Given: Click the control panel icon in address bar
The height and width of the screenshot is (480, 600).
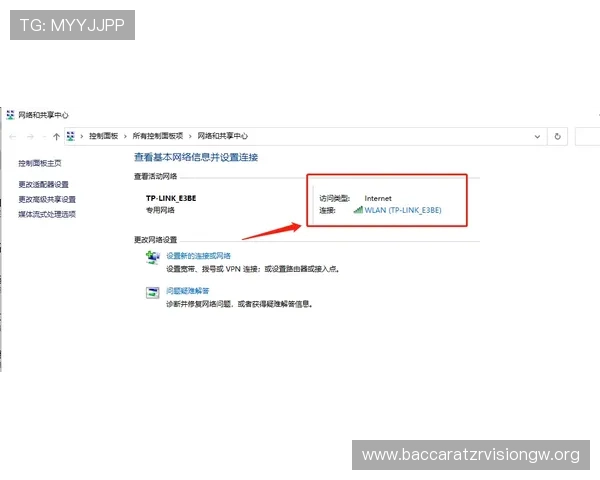Looking at the screenshot, I should [71, 136].
